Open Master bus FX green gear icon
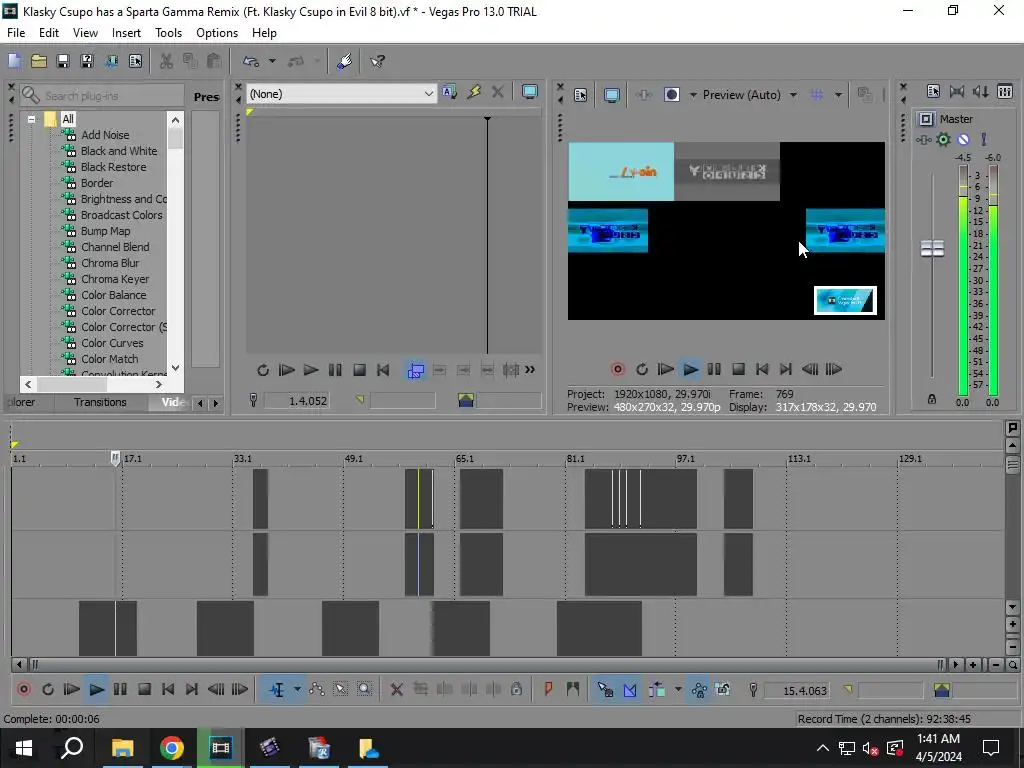Screen dimensions: 1024x768 tap(943, 139)
